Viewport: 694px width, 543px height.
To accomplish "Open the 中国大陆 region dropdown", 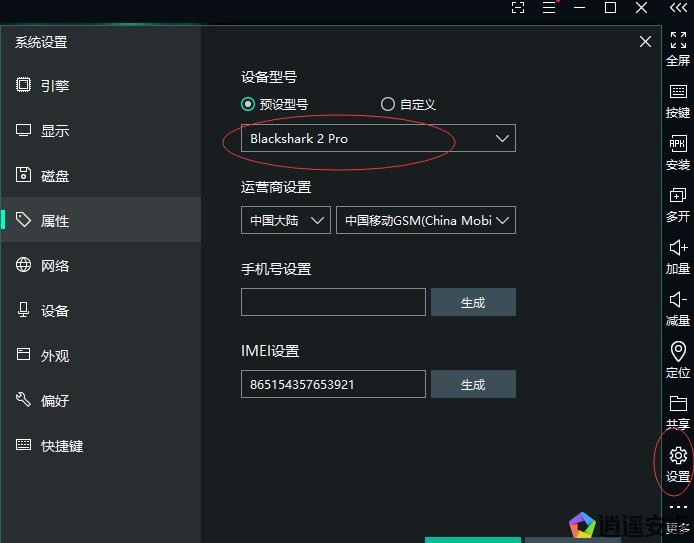I will [285, 221].
